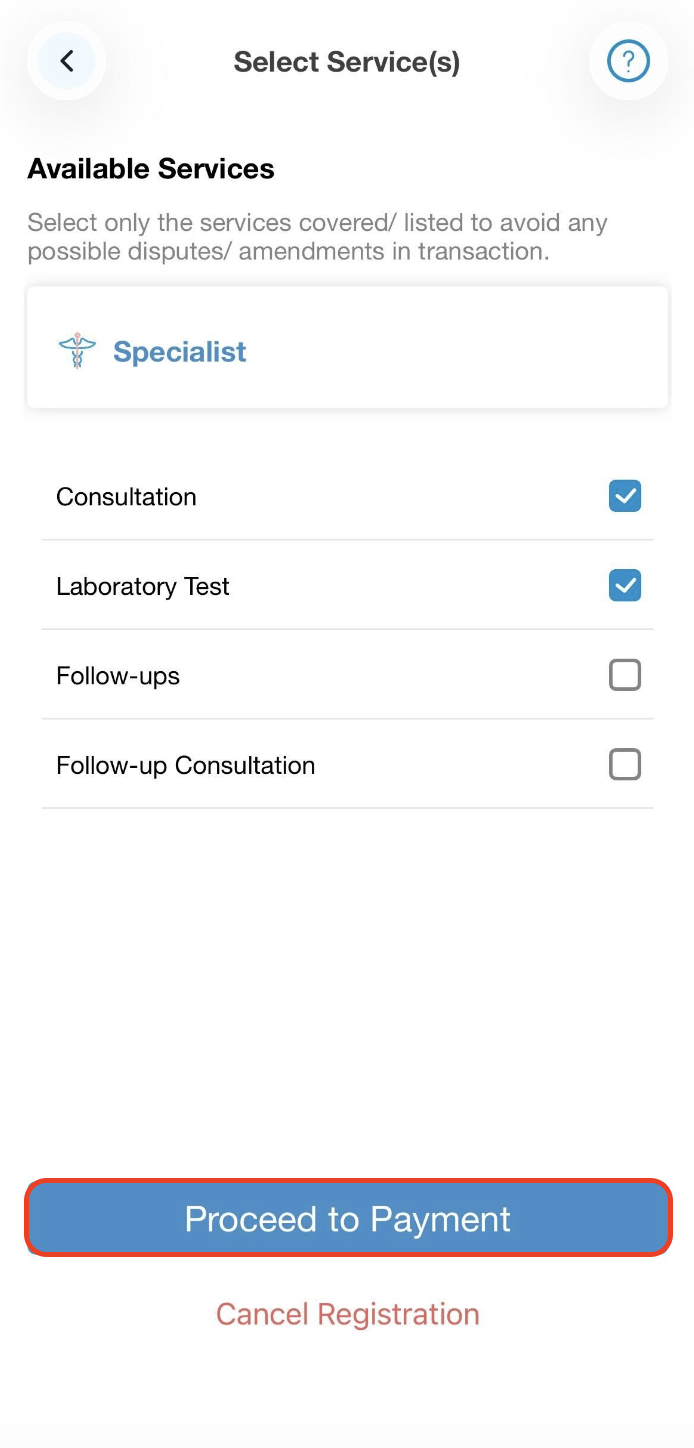The width and height of the screenshot is (694, 1448).
Task: Click the caduceus medical icon beside Specialist
Action: 77,352
